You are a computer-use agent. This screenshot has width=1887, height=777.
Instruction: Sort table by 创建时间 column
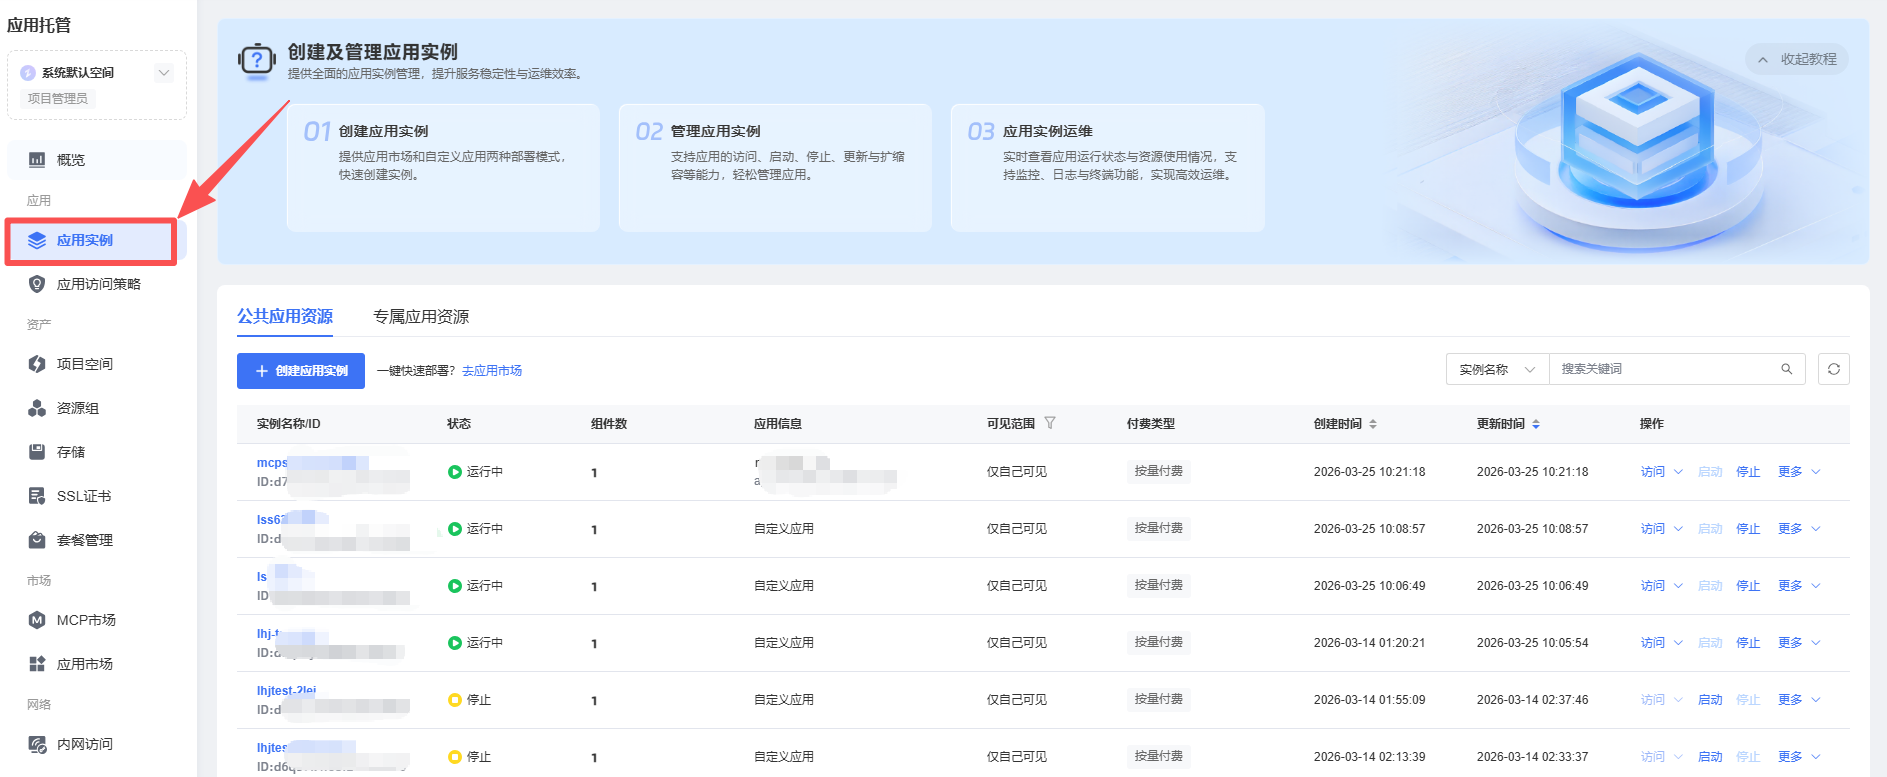click(x=1372, y=424)
